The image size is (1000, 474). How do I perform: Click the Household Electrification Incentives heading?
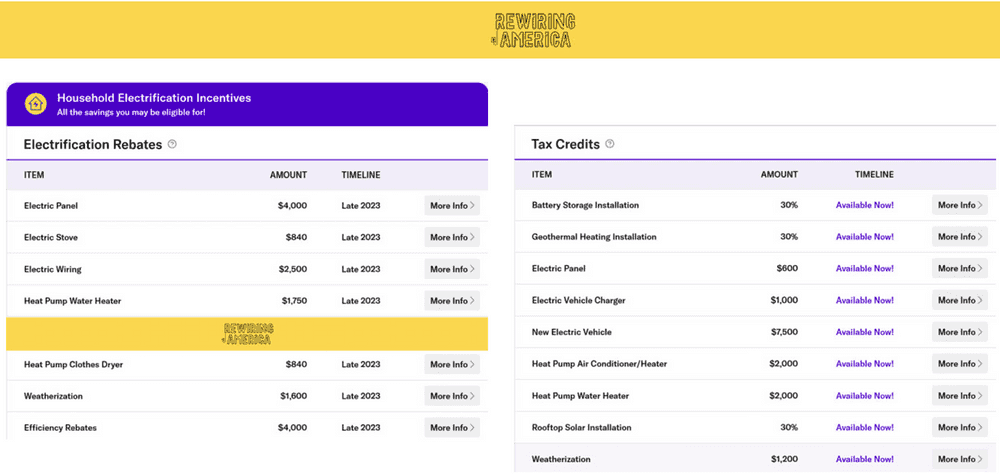tap(154, 98)
